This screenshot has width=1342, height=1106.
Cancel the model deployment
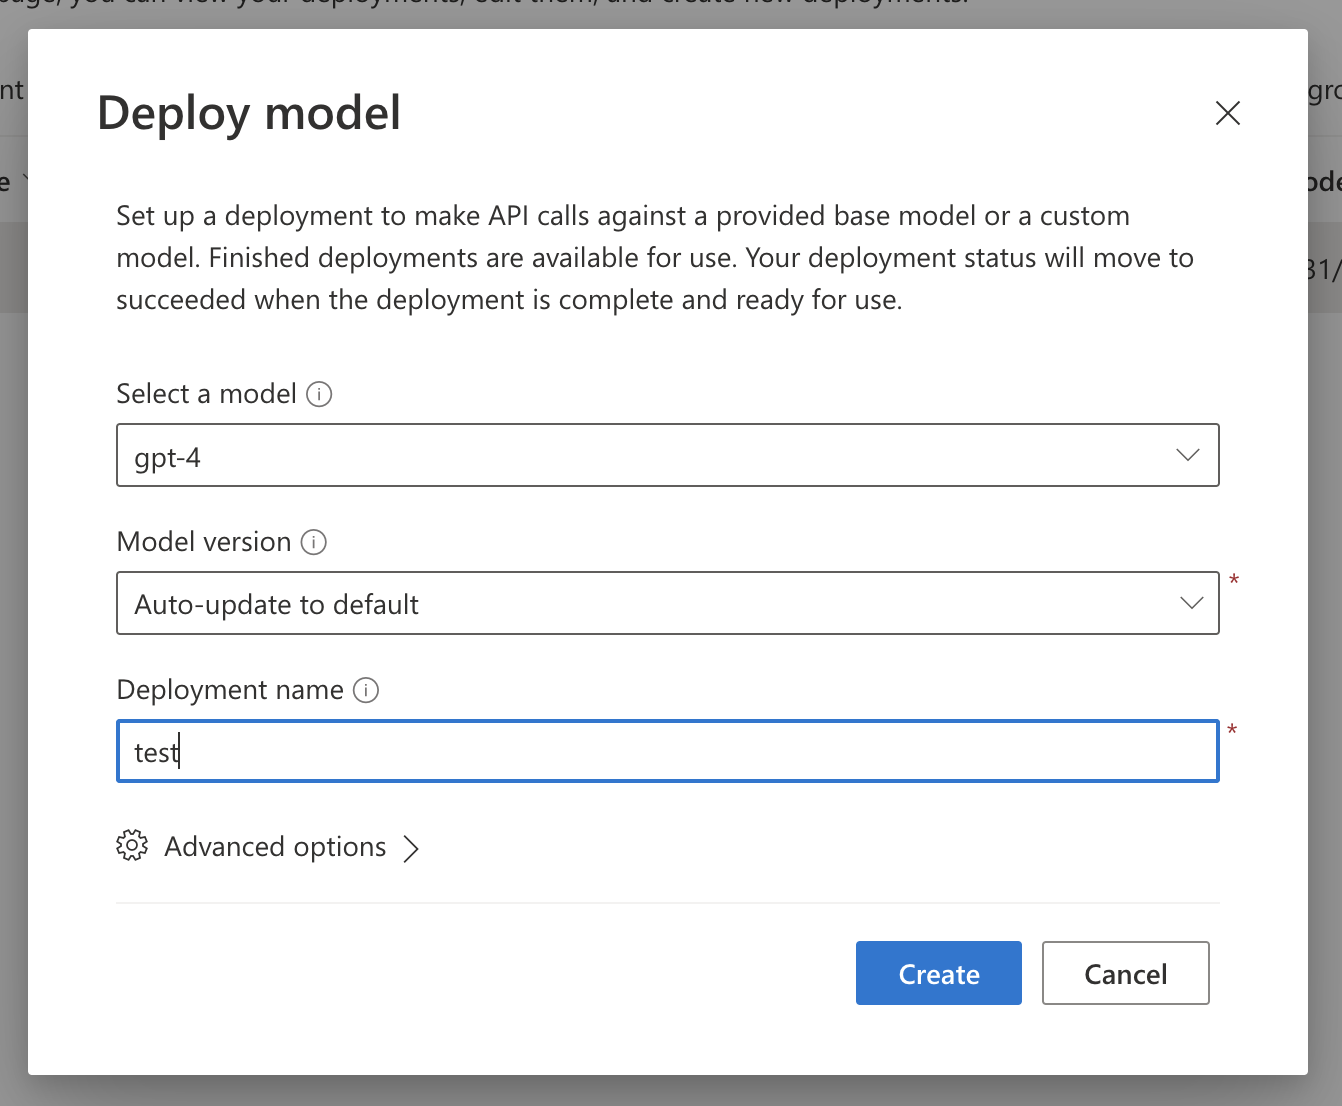point(1125,973)
